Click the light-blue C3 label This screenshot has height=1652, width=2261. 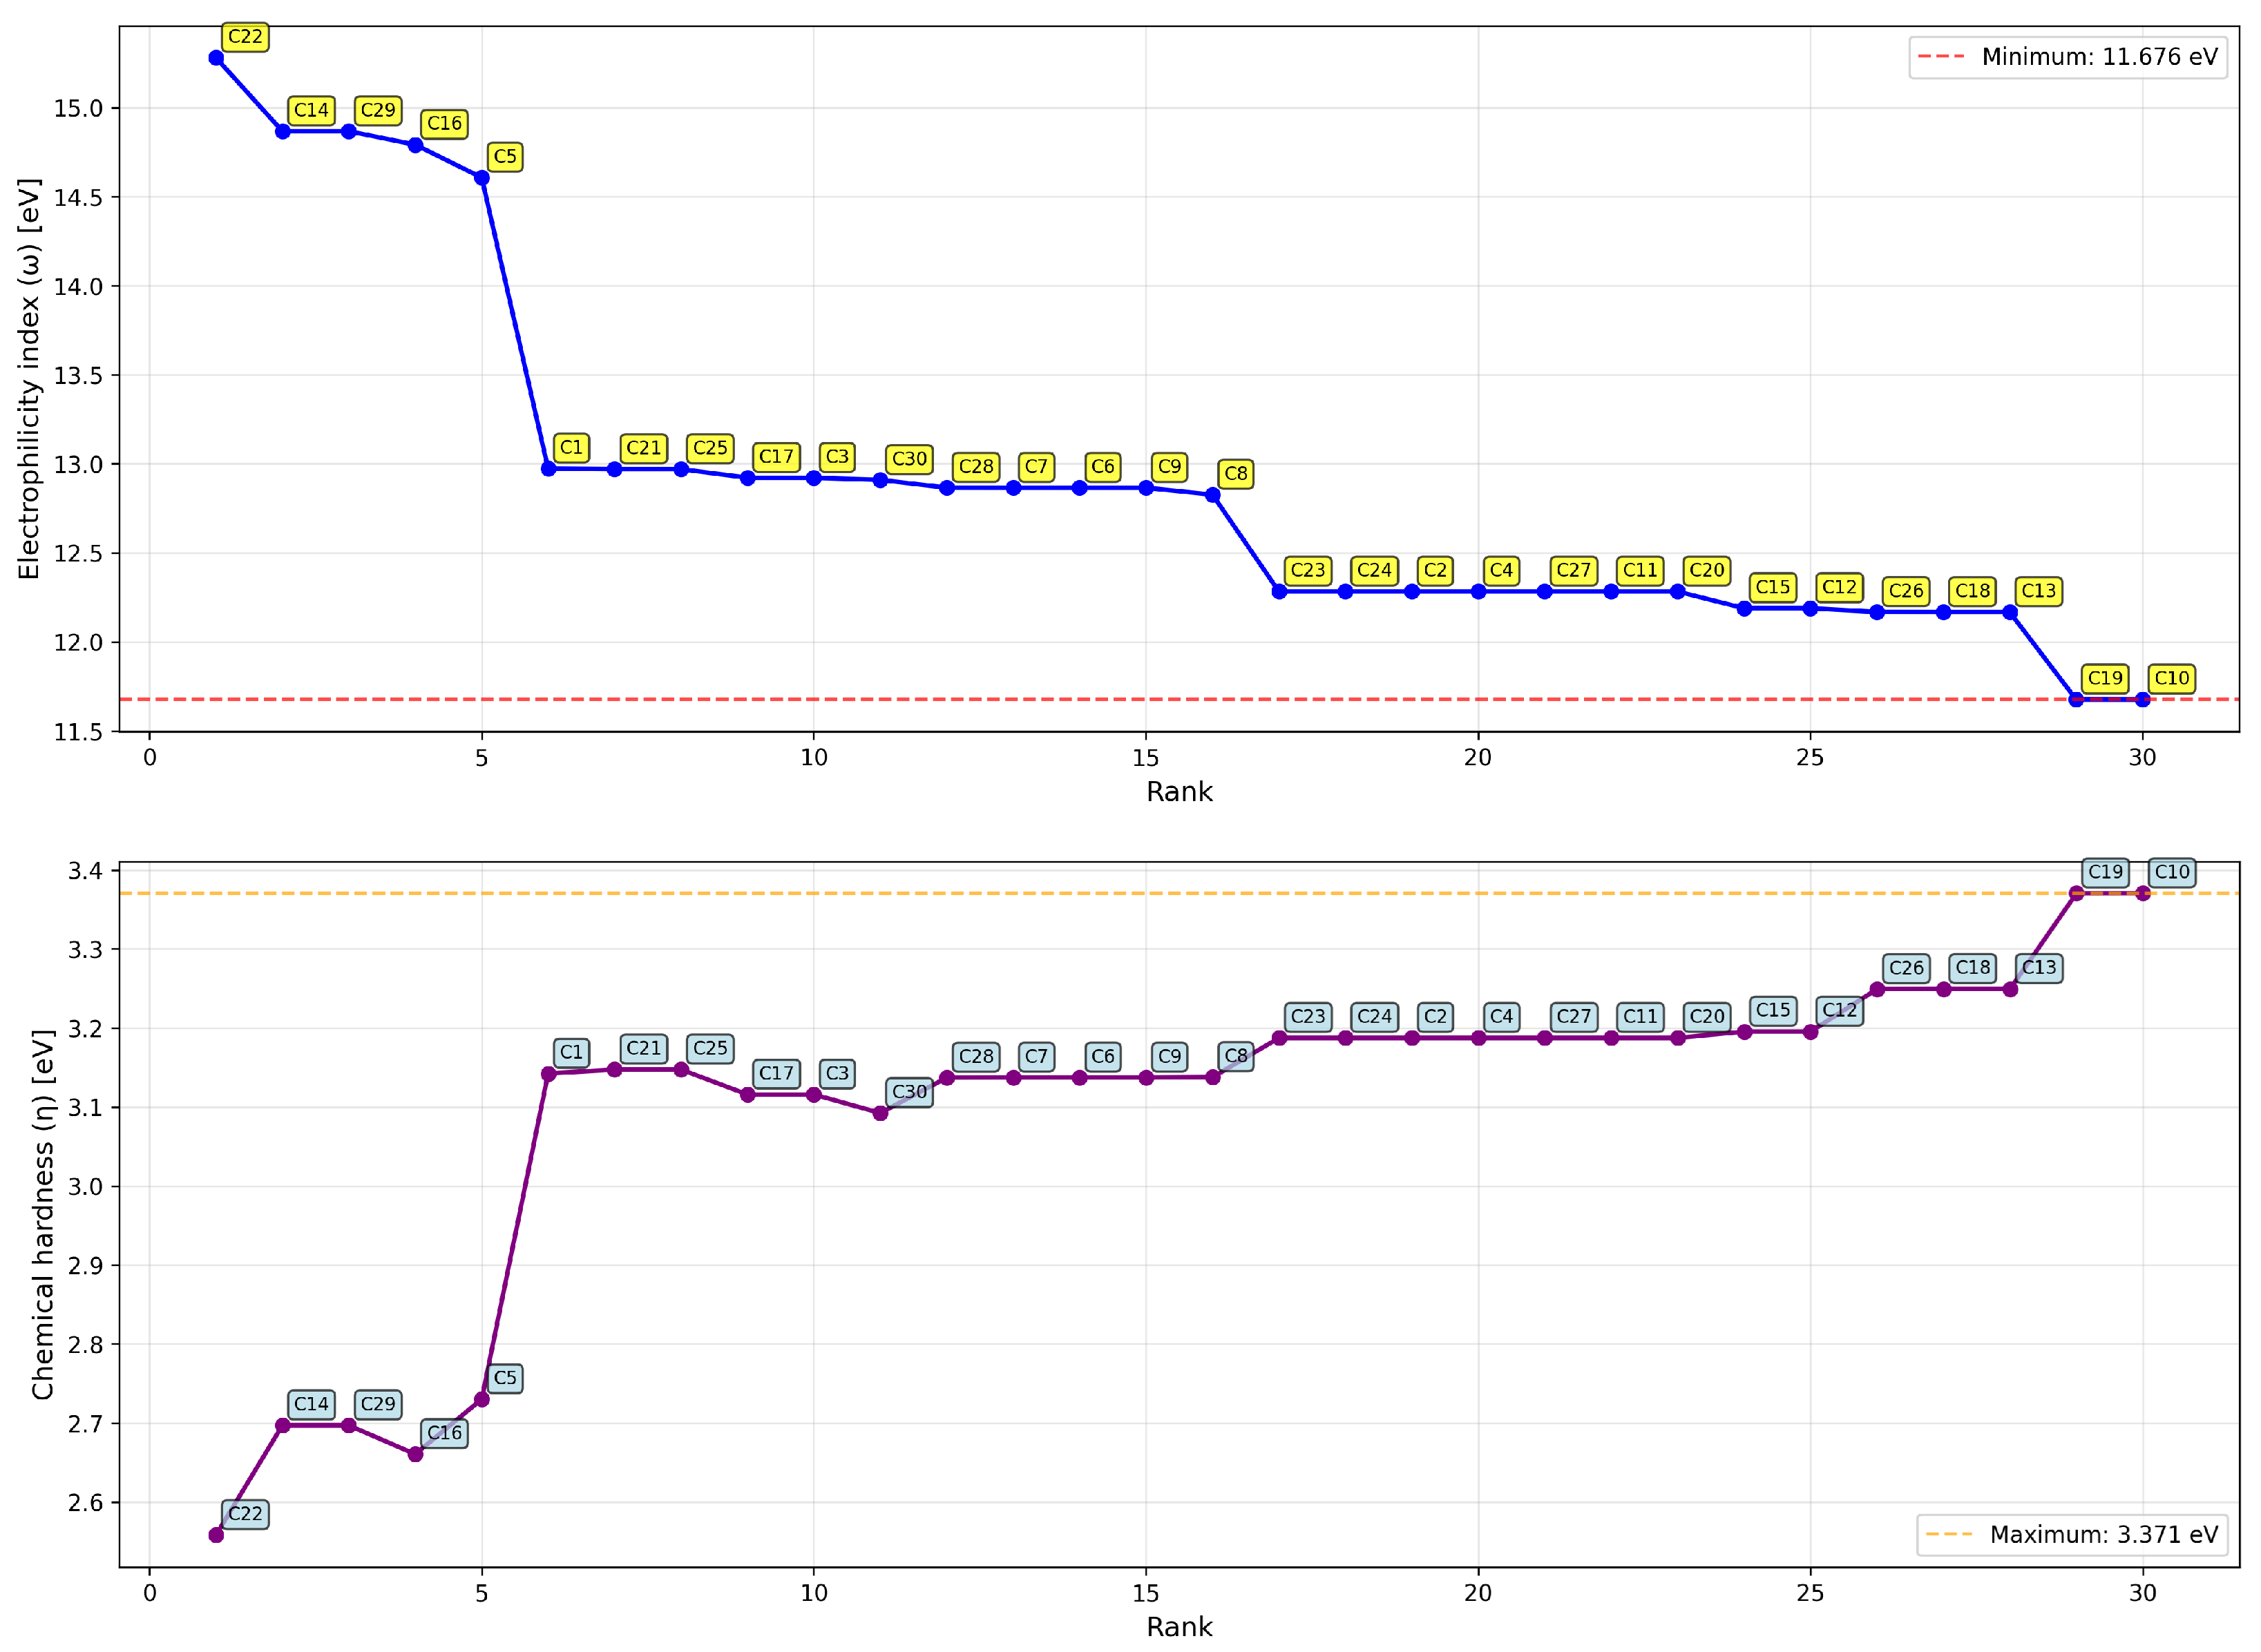click(837, 1073)
